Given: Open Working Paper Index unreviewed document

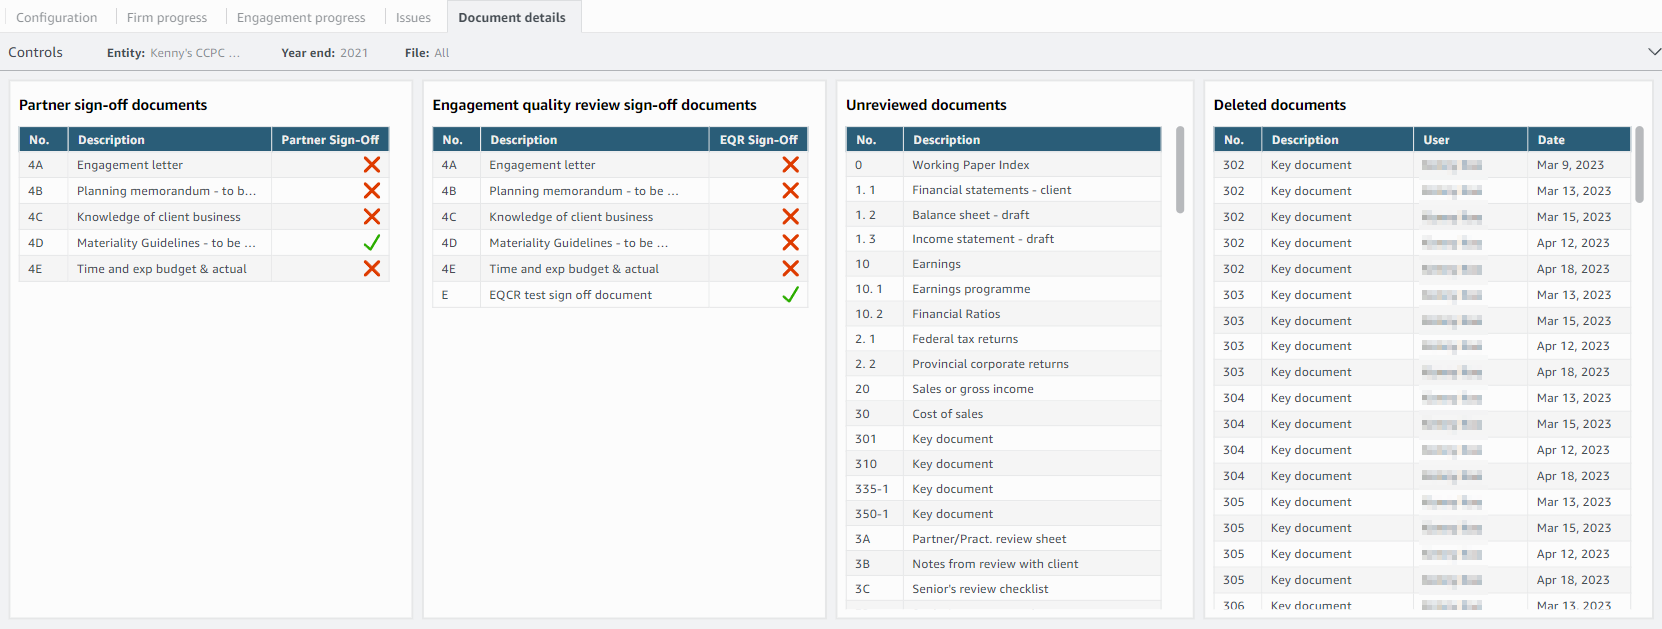Looking at the screenshot, I should (970, 165).
